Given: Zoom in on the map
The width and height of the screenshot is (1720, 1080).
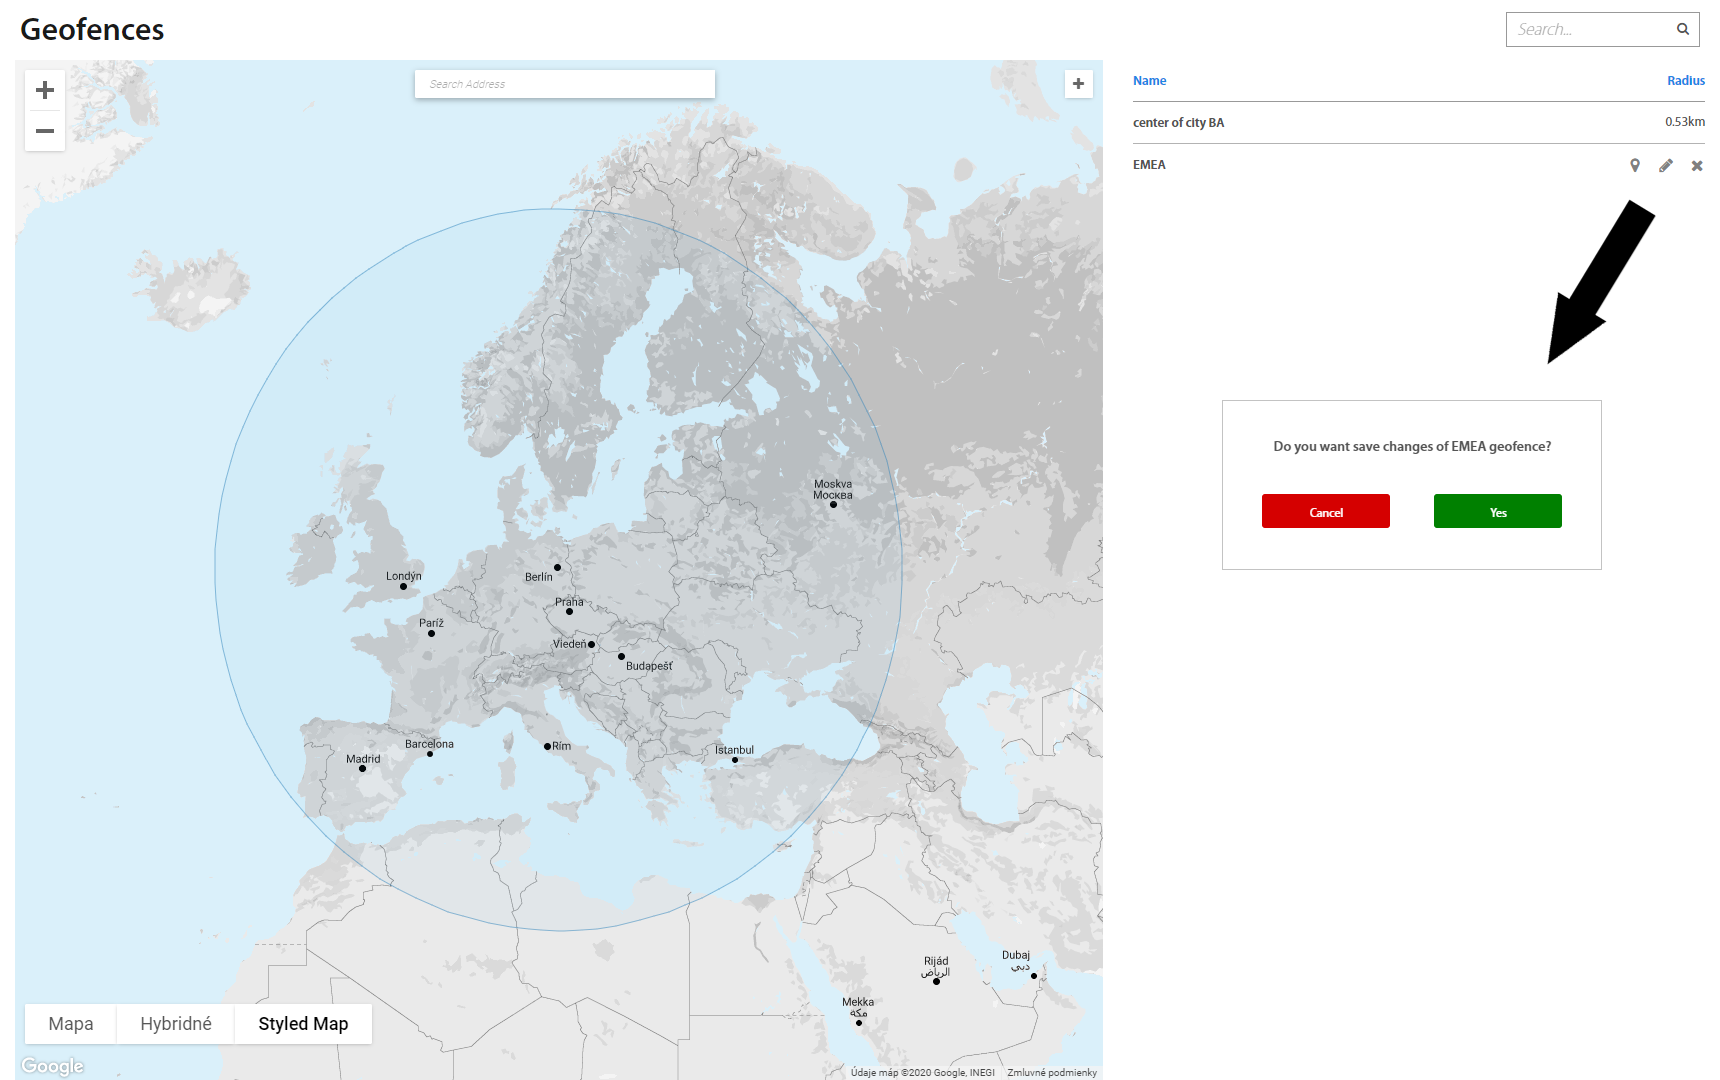Looking at the screenshot, I should pyautogui.click(x=45, y=90).
